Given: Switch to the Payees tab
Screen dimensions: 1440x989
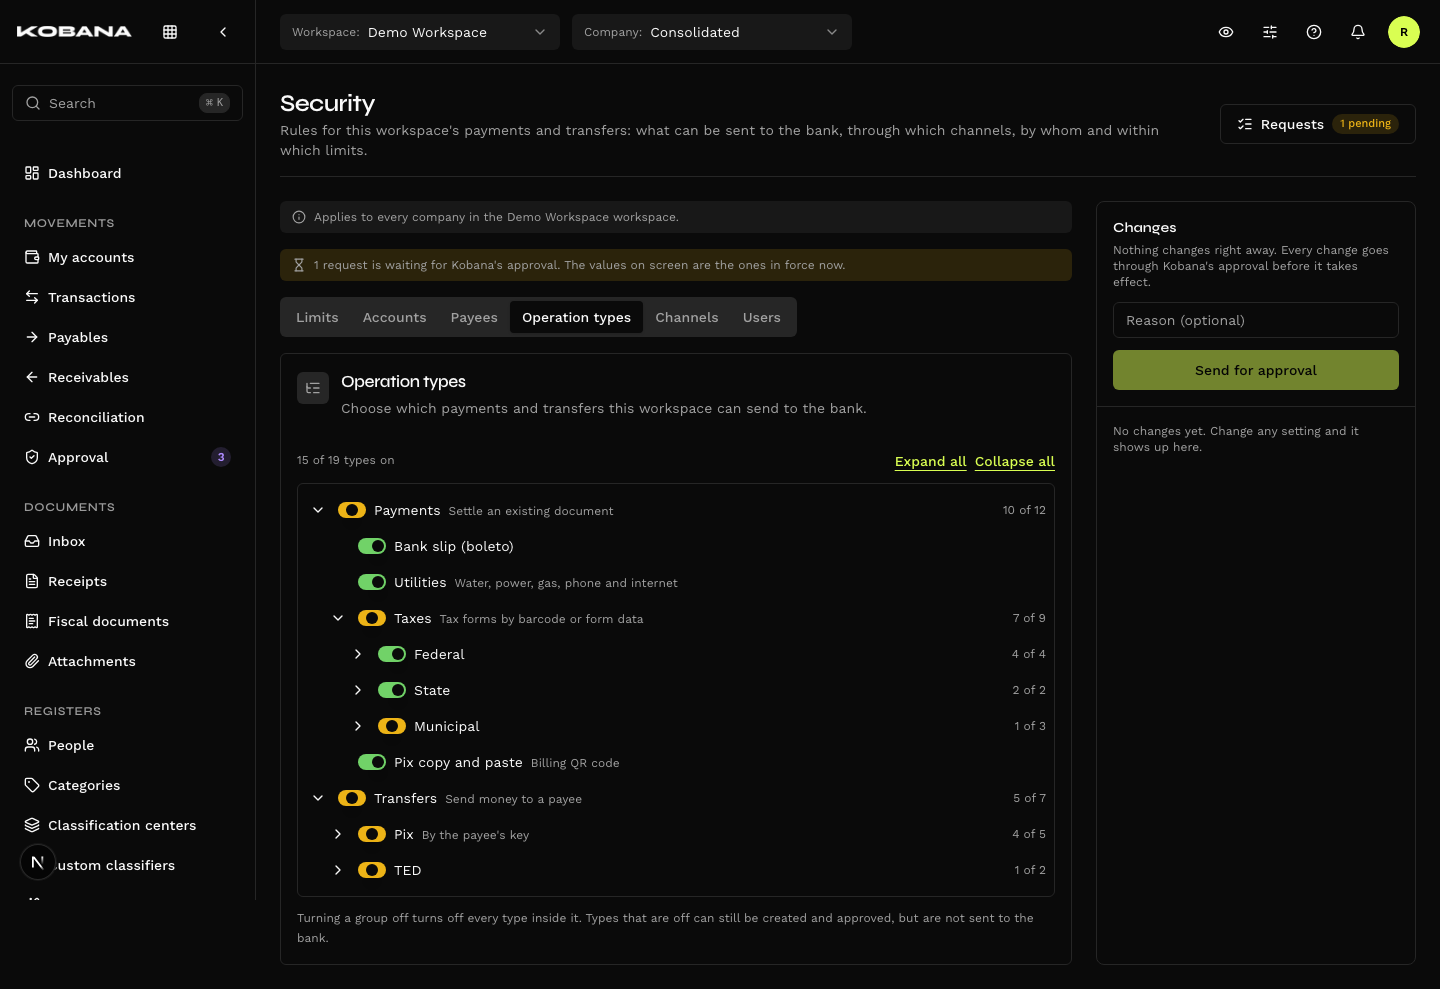Looking at the screenshot, I should pyautogui.click(x=474, y=317).
